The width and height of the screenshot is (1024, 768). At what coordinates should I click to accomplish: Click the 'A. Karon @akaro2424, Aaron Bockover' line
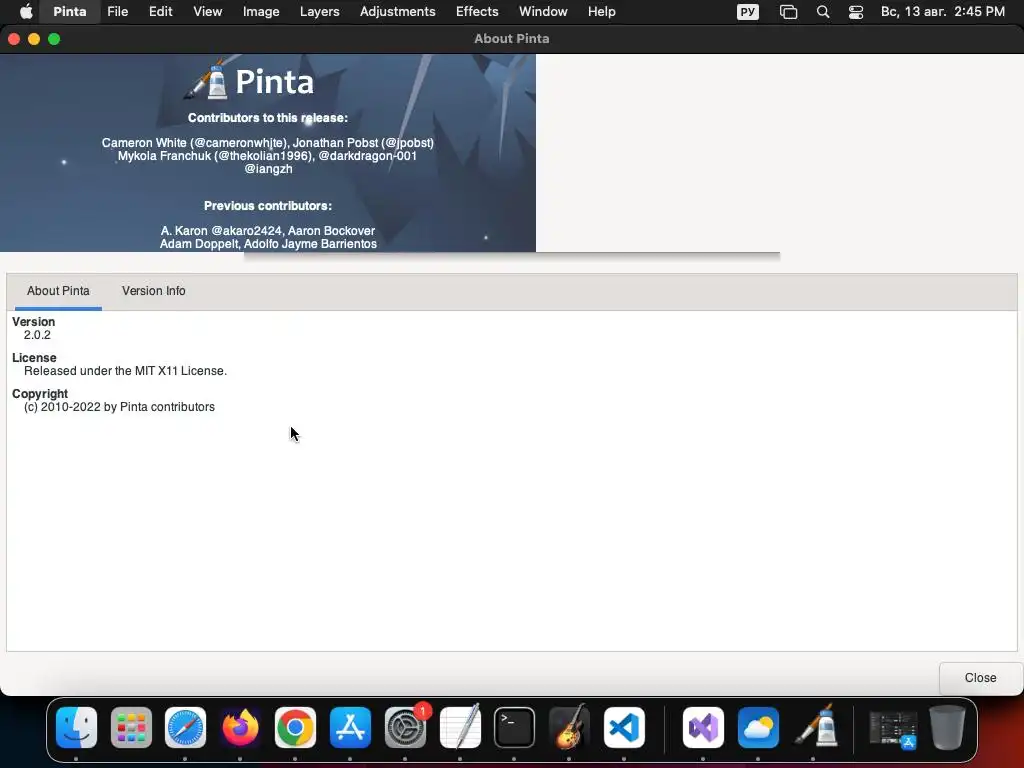(268, 231)
